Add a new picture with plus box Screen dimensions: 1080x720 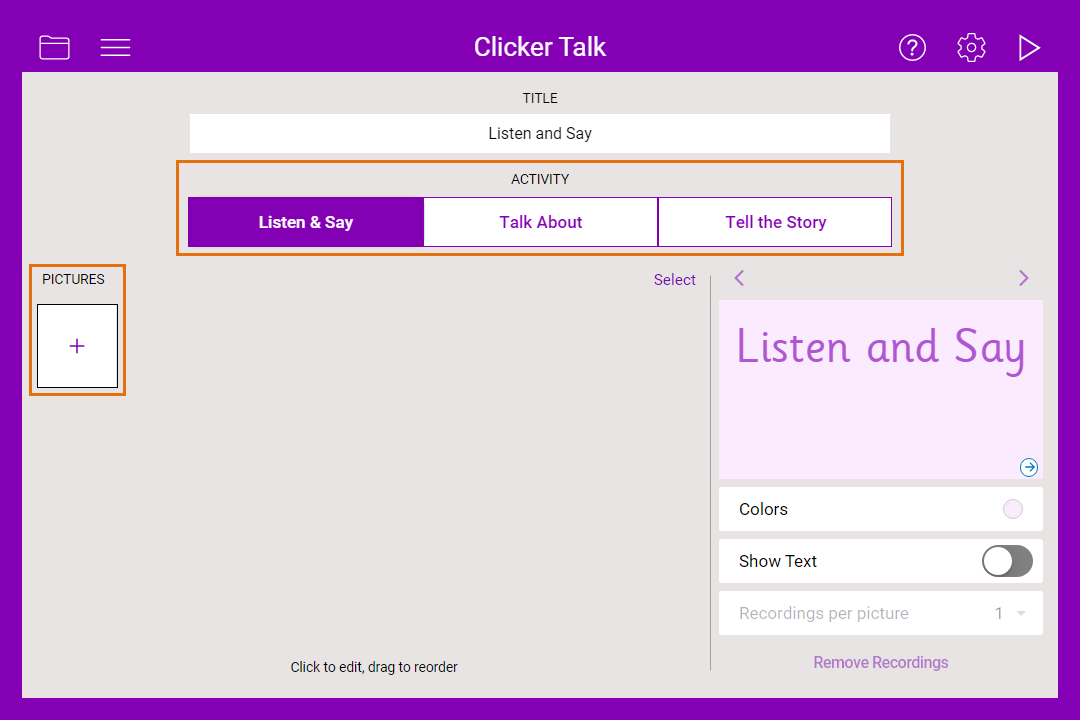77,346
